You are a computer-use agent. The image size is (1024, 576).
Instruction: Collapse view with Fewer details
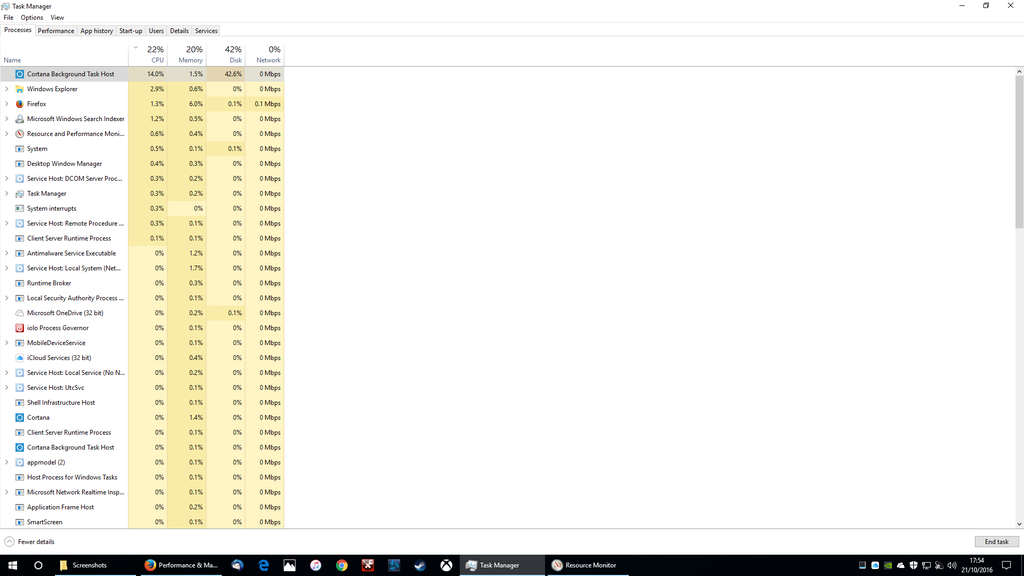click(29, 542)
